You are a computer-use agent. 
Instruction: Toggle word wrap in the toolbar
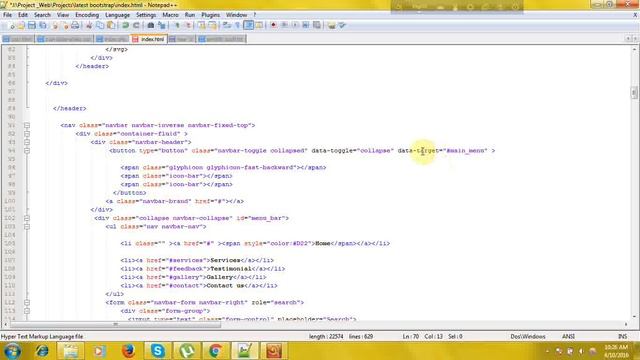(x=227, y=25)
